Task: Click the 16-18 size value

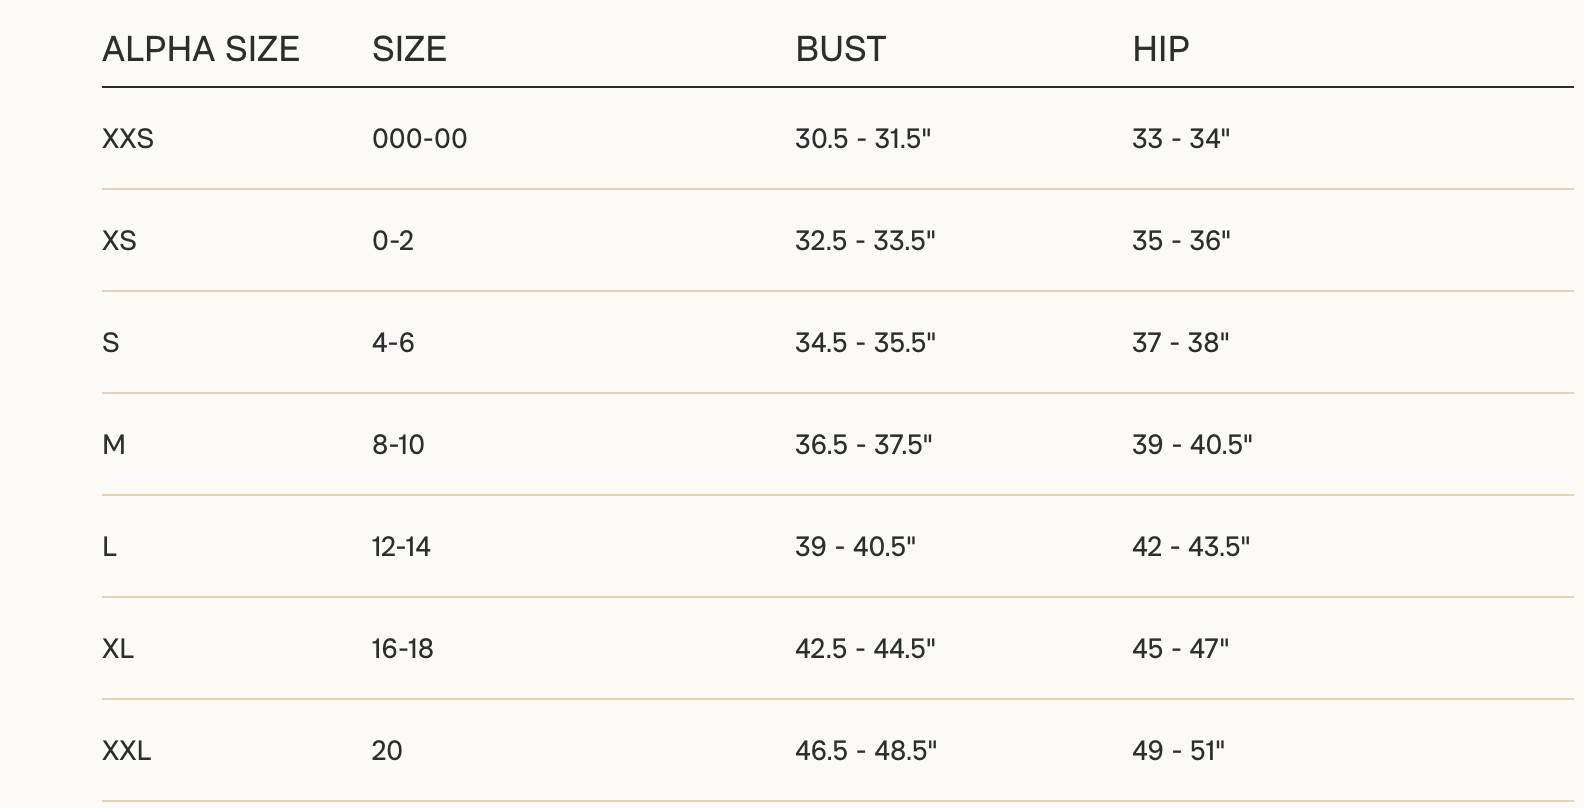Action: (x=403, y=648)
